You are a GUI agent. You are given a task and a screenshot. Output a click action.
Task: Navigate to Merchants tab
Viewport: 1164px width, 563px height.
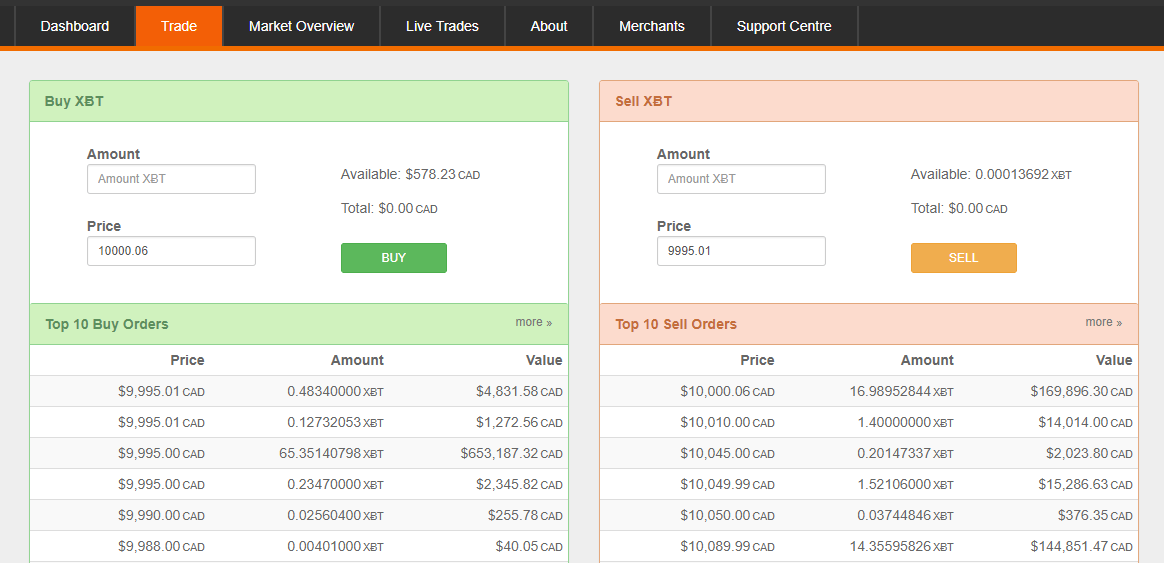(652, 26)
